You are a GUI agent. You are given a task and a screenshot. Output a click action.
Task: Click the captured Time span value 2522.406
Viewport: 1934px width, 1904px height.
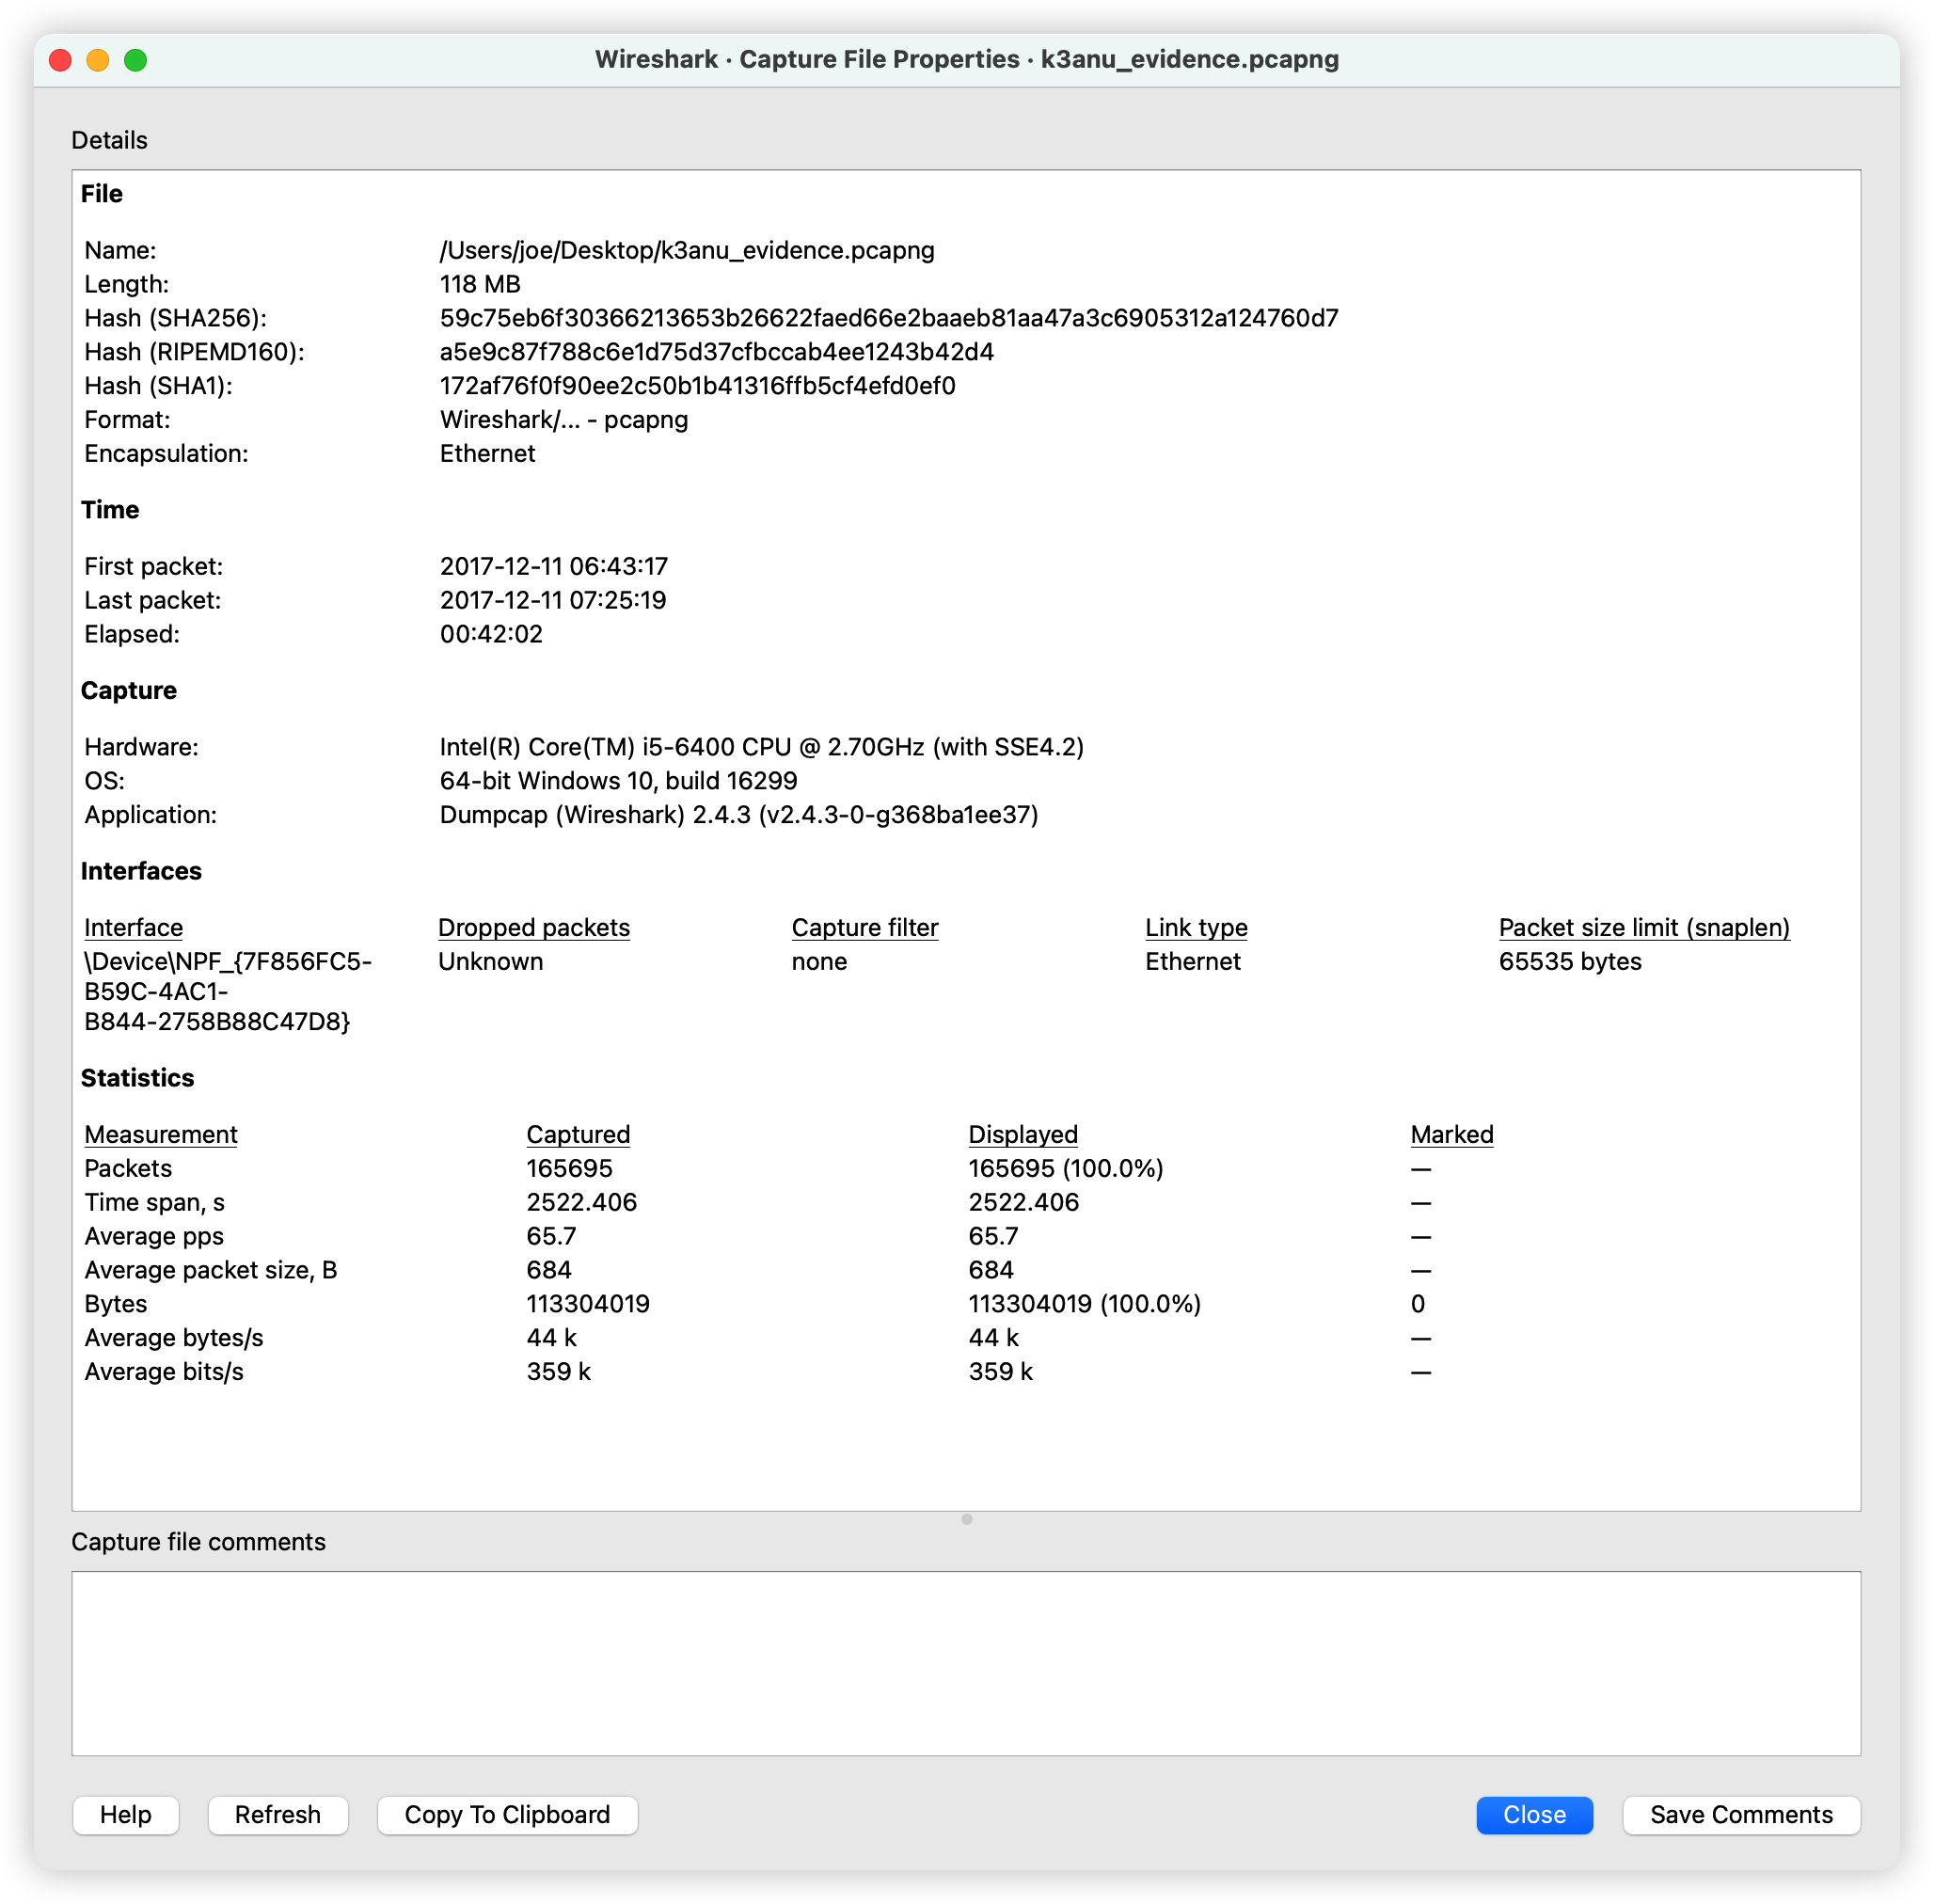coord(582,1202)
